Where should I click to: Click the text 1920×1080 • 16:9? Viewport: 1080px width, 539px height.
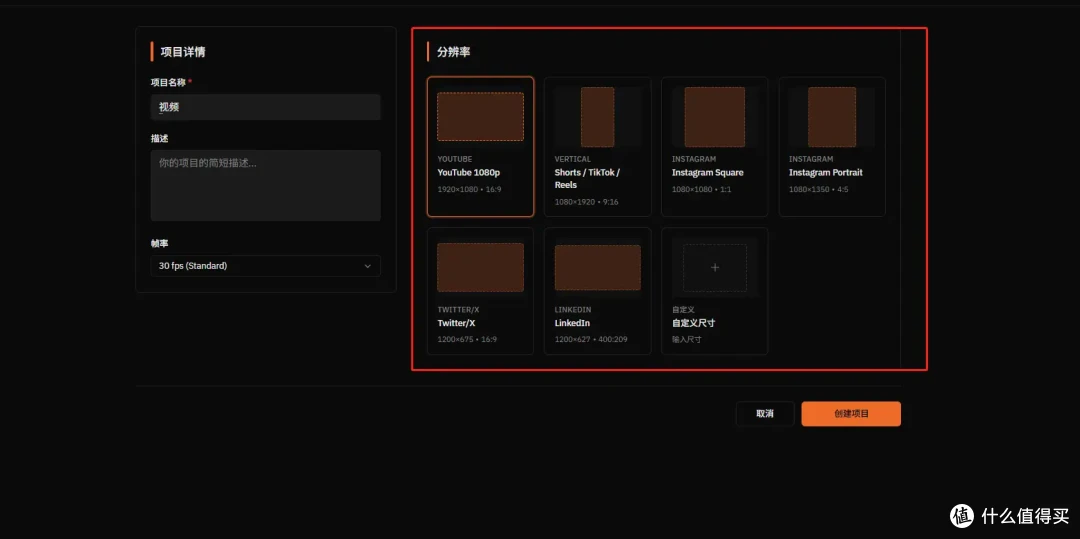pos(469,189)
